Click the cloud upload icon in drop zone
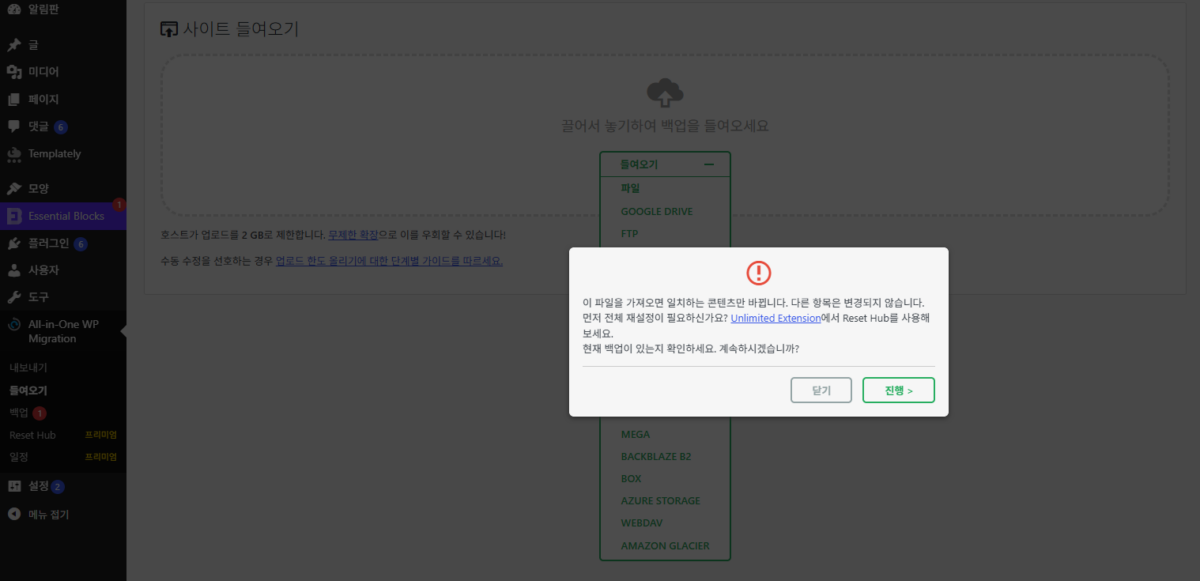The width and height of the screenshot is (1200, 581). (x=665, y=93)
